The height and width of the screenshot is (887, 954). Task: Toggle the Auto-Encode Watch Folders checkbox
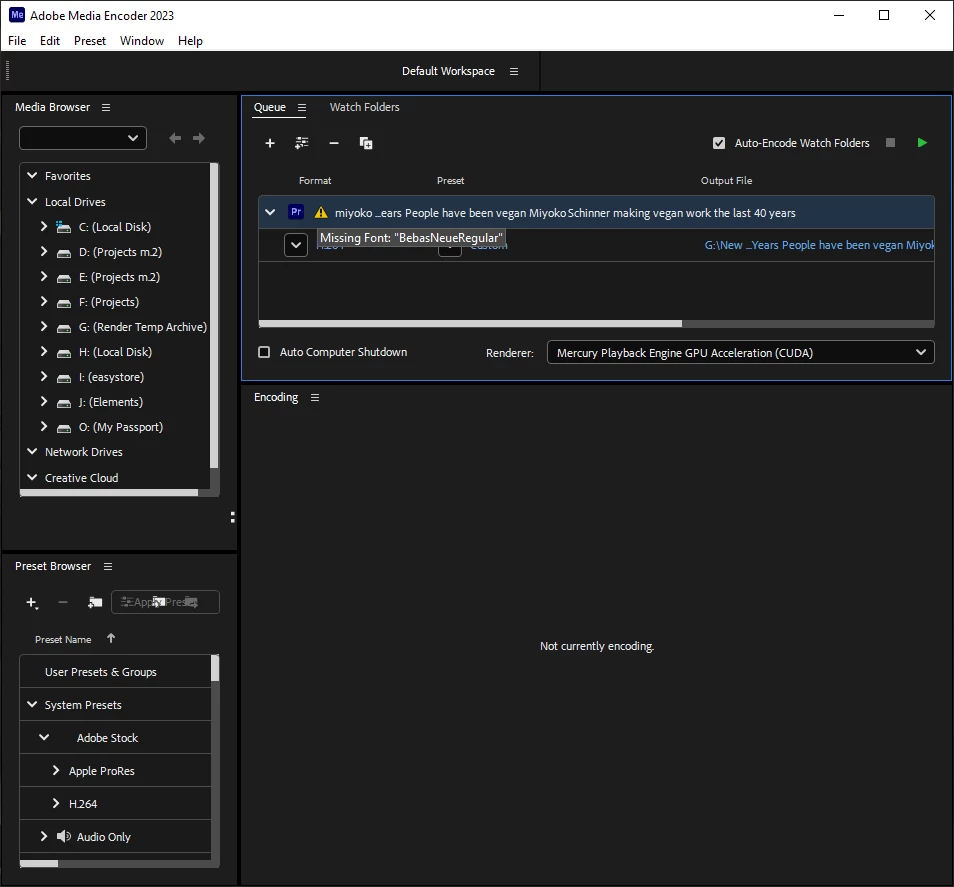(719, 143)
